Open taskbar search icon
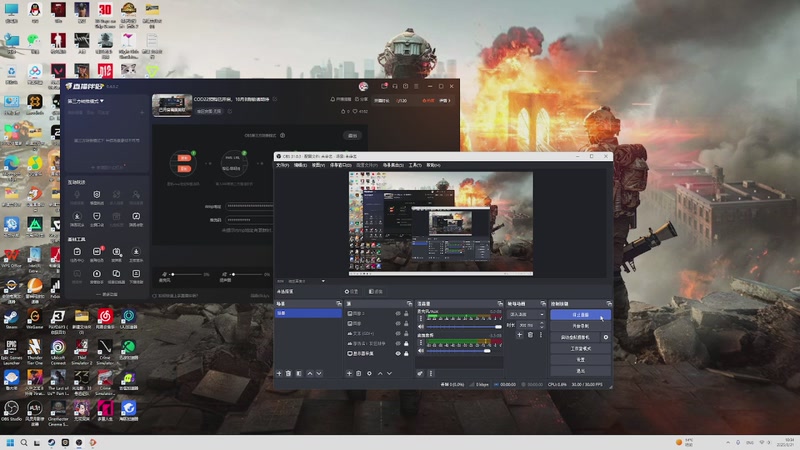800x450 pixels. (x=24, y=442)
